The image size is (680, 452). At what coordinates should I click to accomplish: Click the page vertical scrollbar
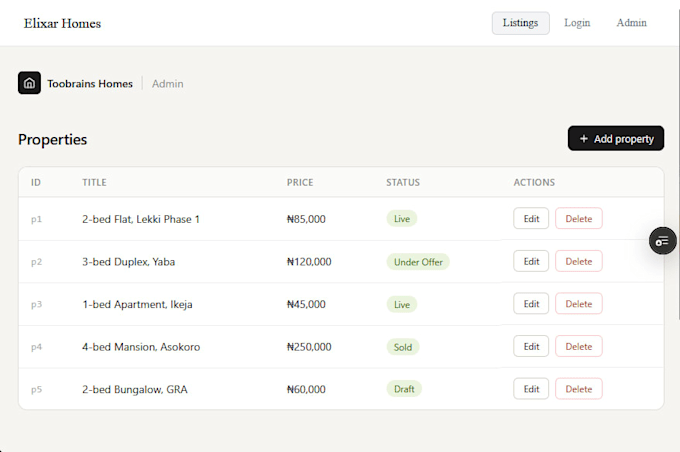[x=678, y=165]
